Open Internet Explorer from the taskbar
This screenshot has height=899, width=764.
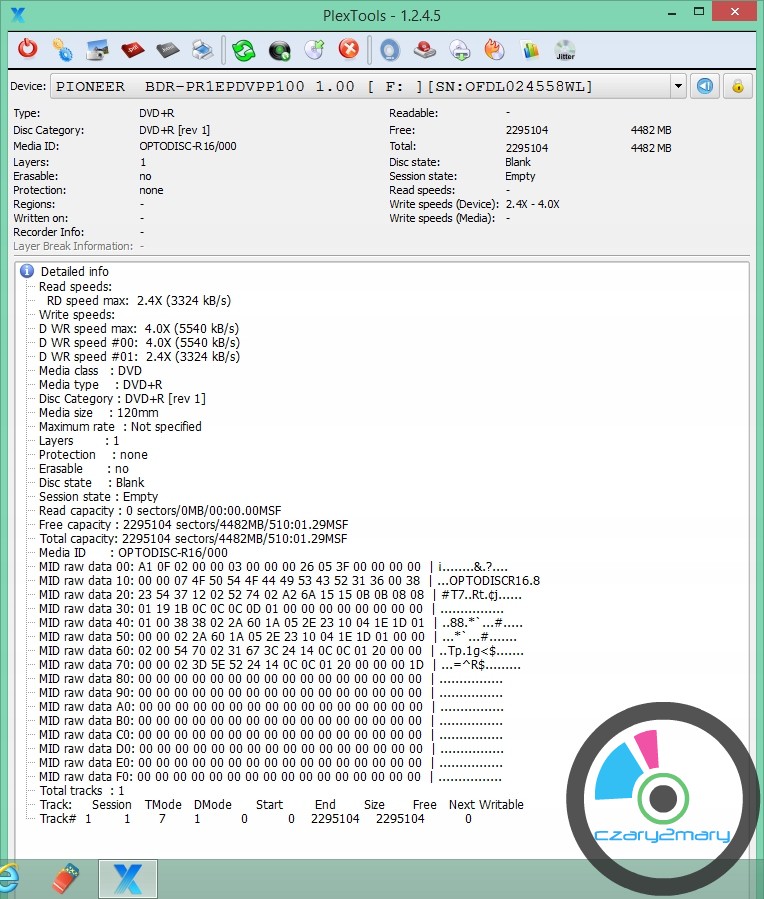click(8, 878)
